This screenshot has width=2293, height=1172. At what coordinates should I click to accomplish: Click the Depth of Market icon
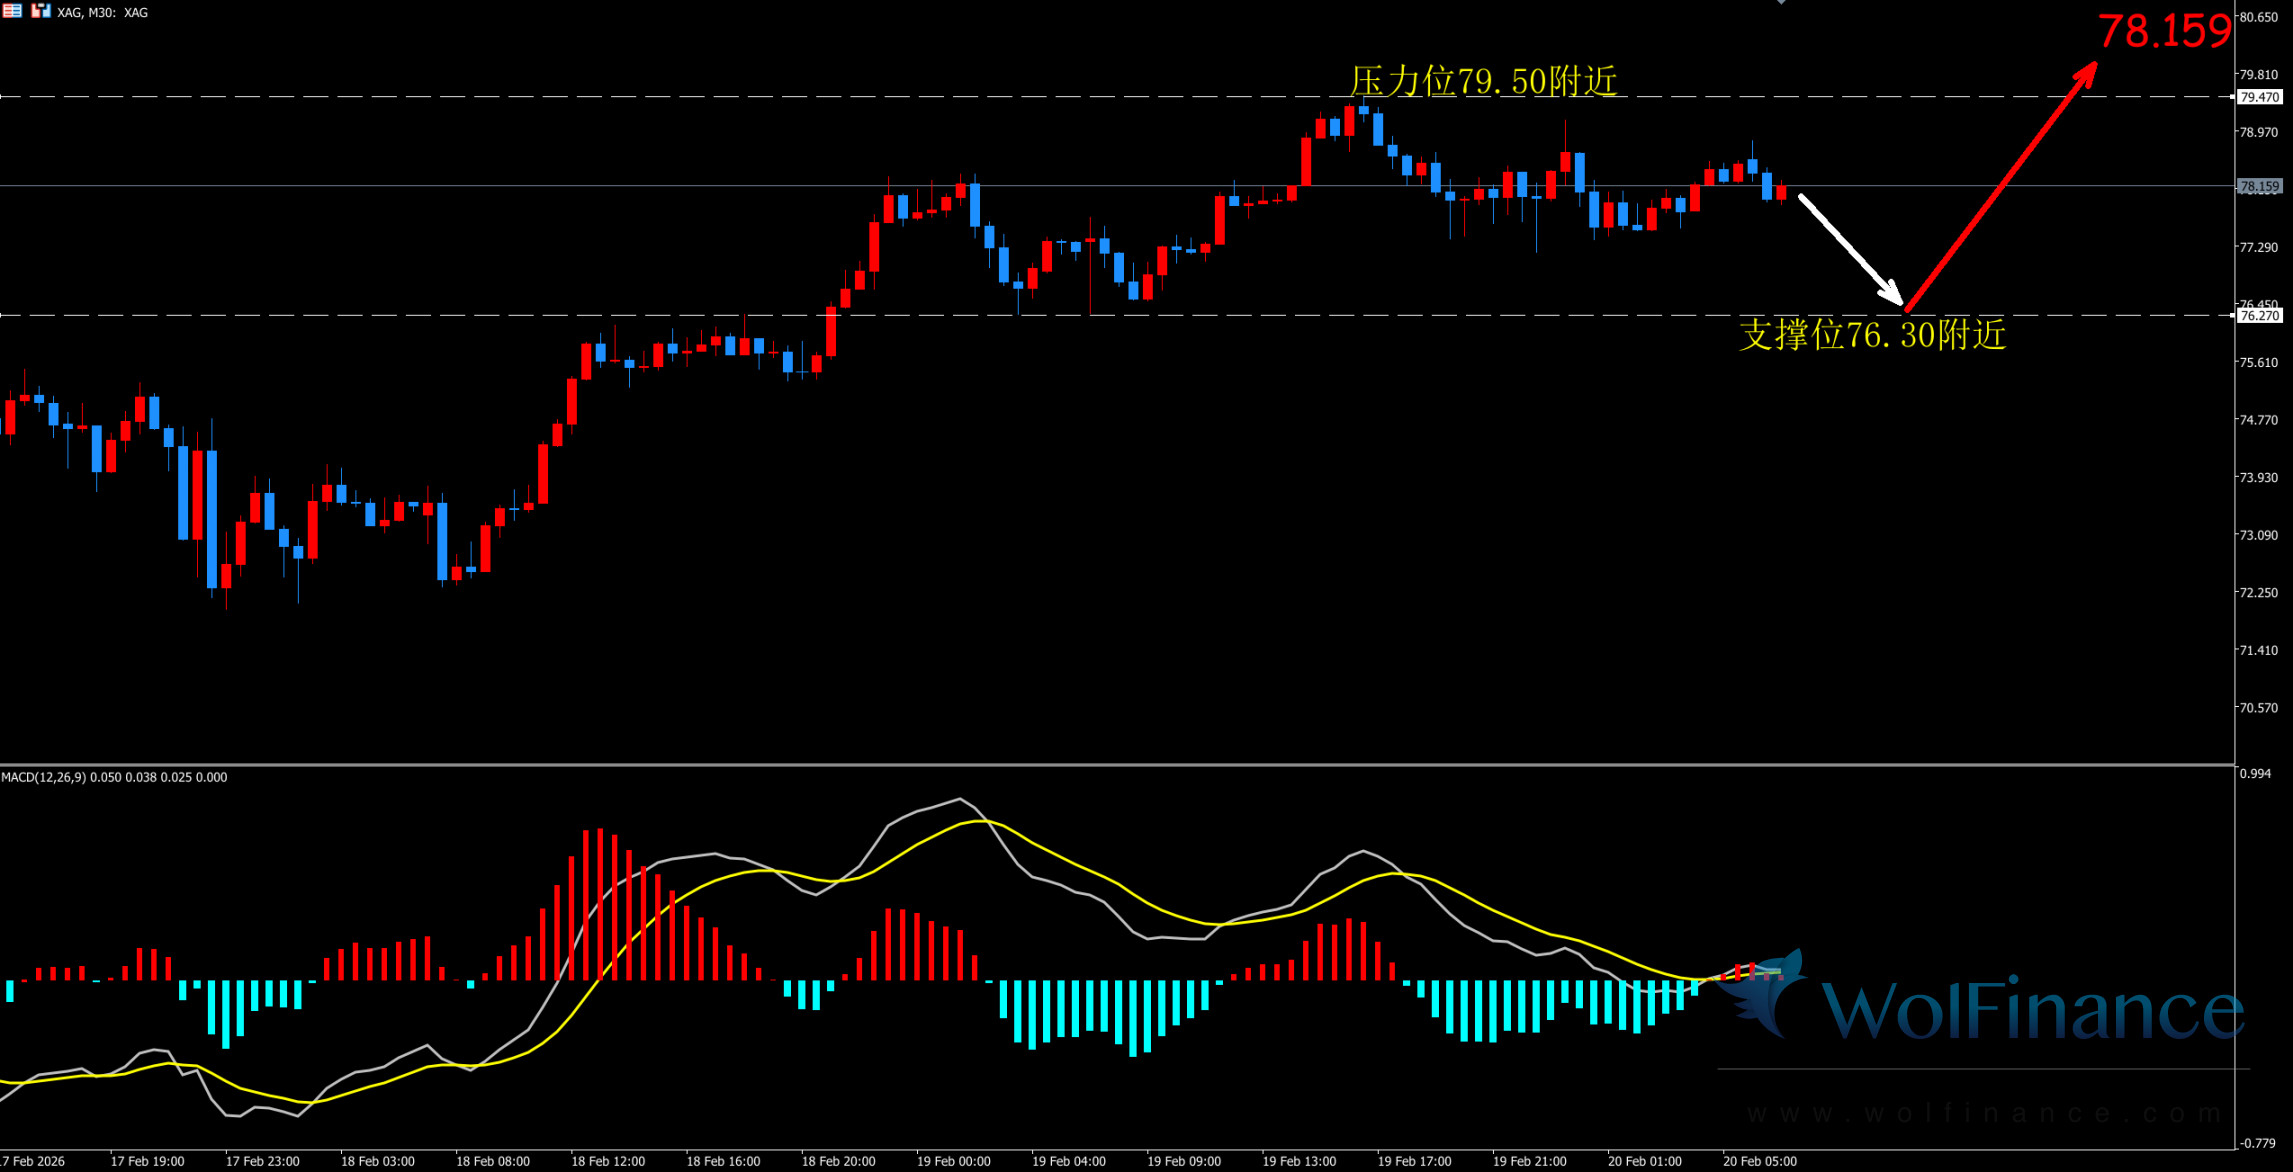[x=12, y=11]
